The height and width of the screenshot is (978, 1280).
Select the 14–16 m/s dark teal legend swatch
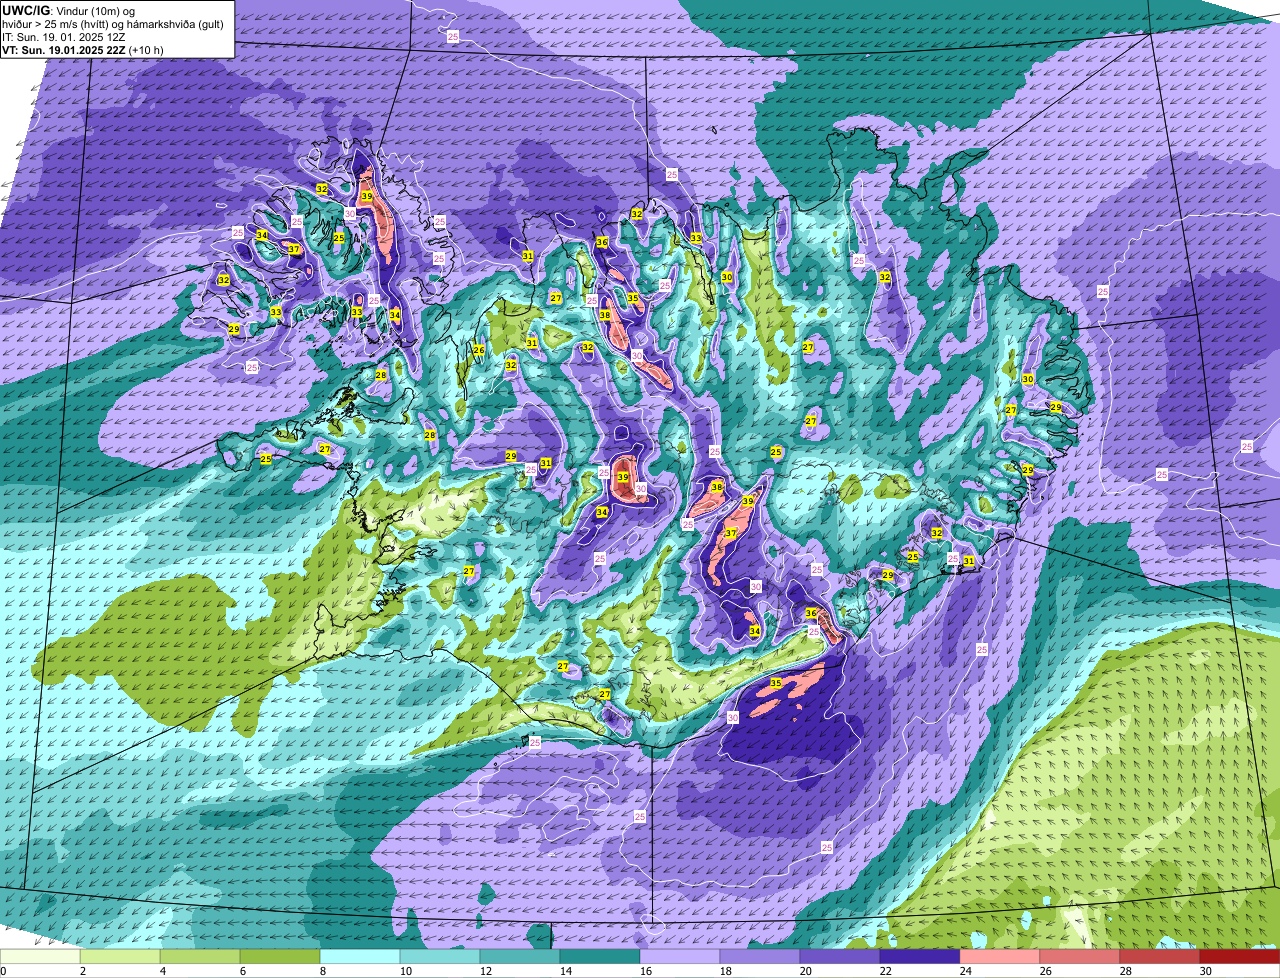click(600, 956)
